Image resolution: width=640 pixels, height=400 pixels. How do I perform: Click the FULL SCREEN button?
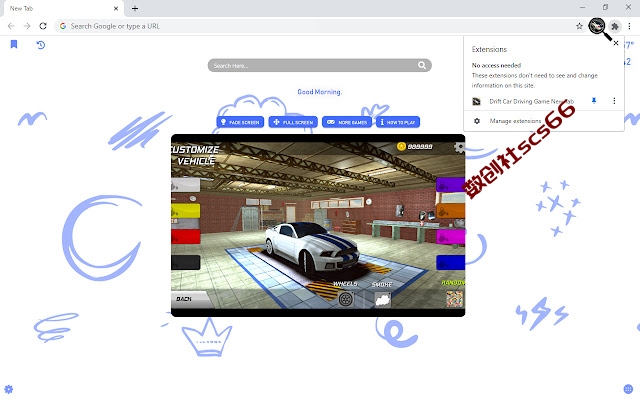(x=293, y=122)
